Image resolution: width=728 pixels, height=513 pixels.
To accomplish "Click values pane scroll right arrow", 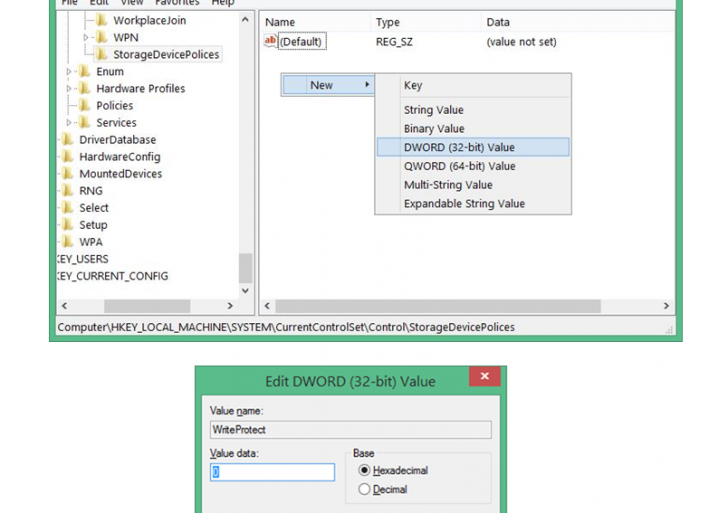I will click(666, 305).
